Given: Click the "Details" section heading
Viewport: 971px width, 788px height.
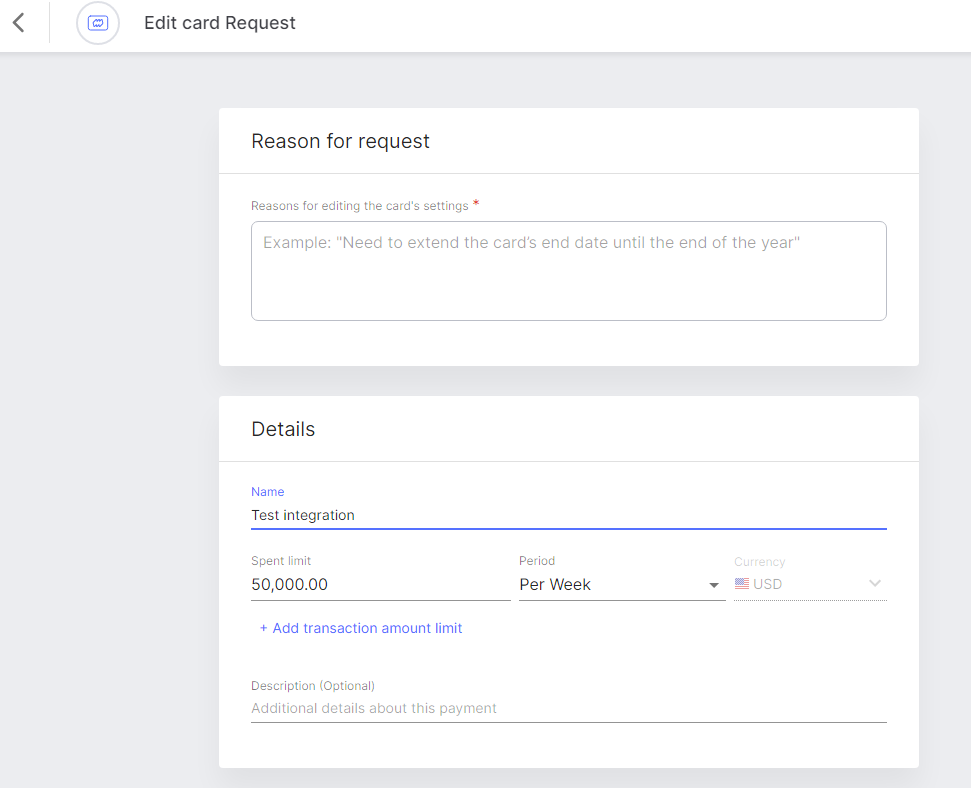Looking at the screenshot, I should point(283,429).
